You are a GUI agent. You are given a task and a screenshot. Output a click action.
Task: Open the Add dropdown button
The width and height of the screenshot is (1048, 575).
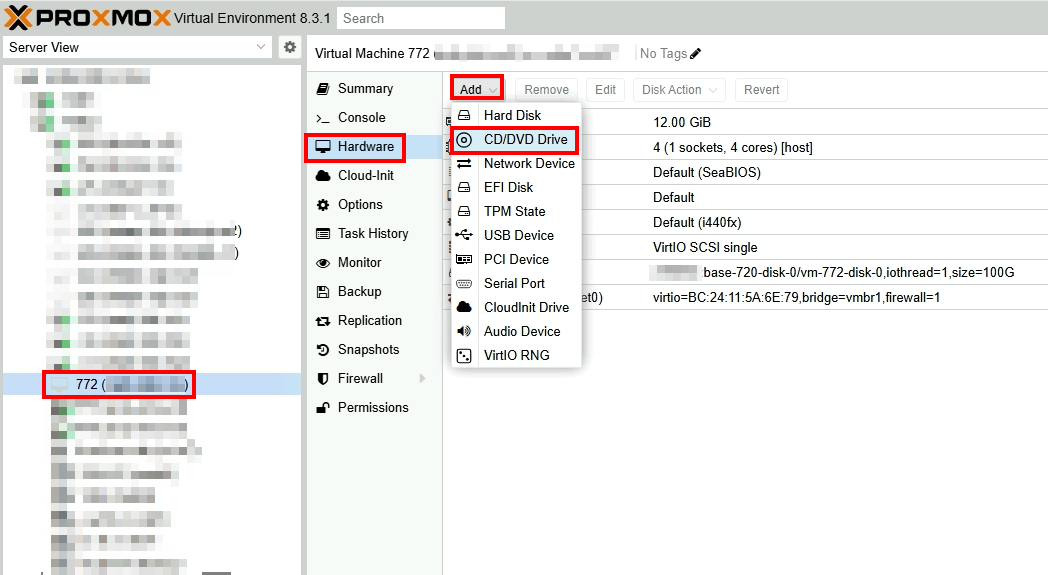(477, 90)
